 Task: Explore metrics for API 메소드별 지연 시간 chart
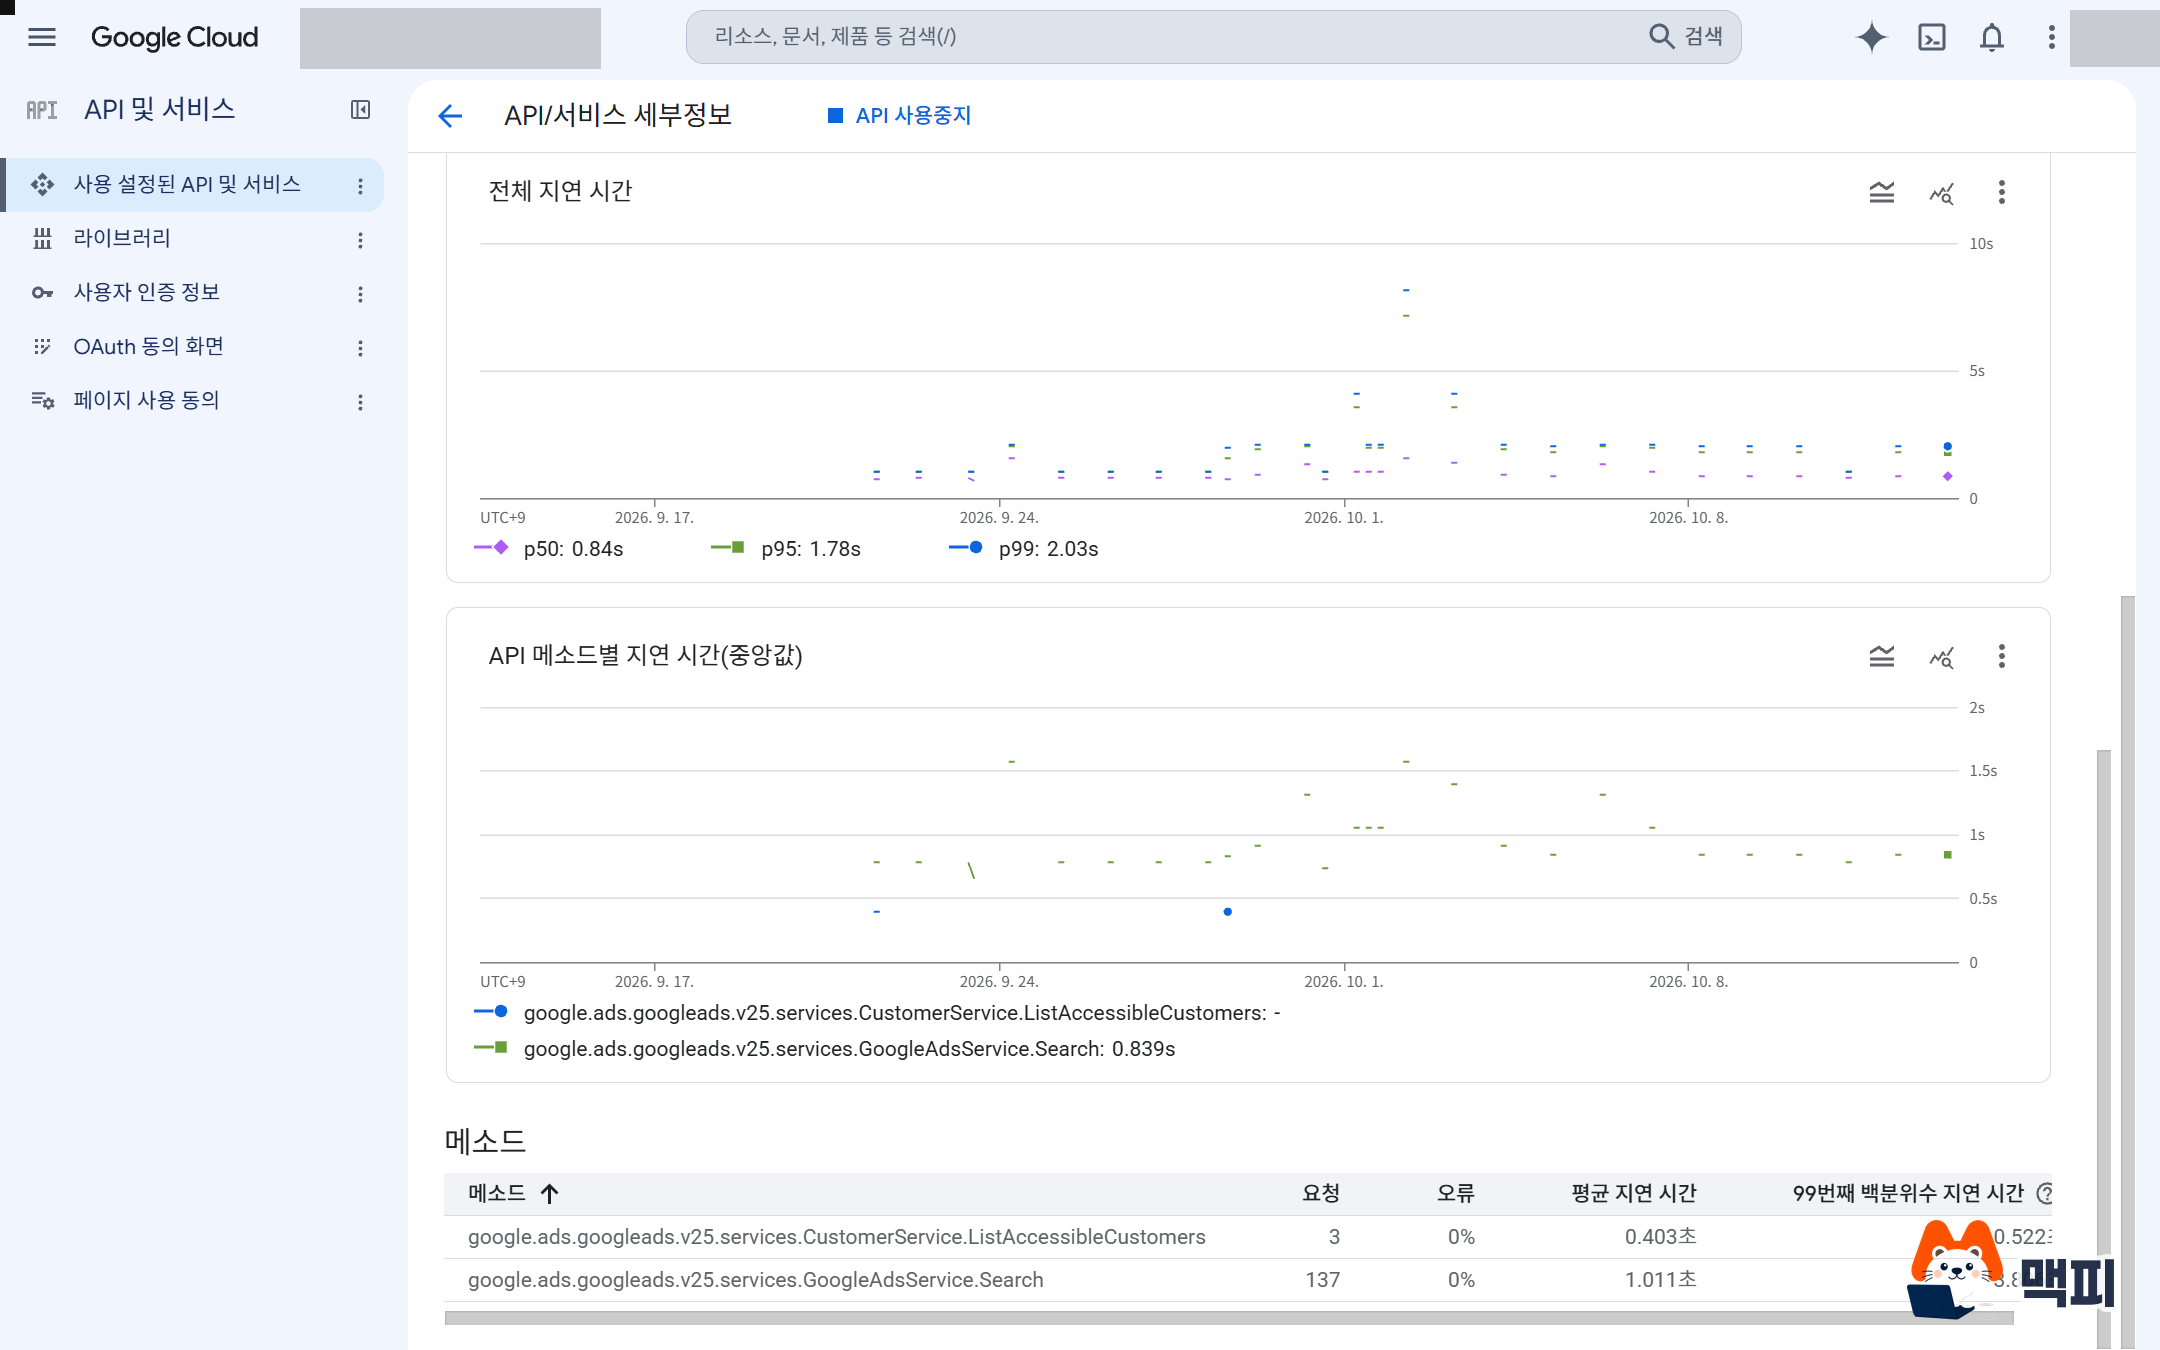click(1941, 656)
